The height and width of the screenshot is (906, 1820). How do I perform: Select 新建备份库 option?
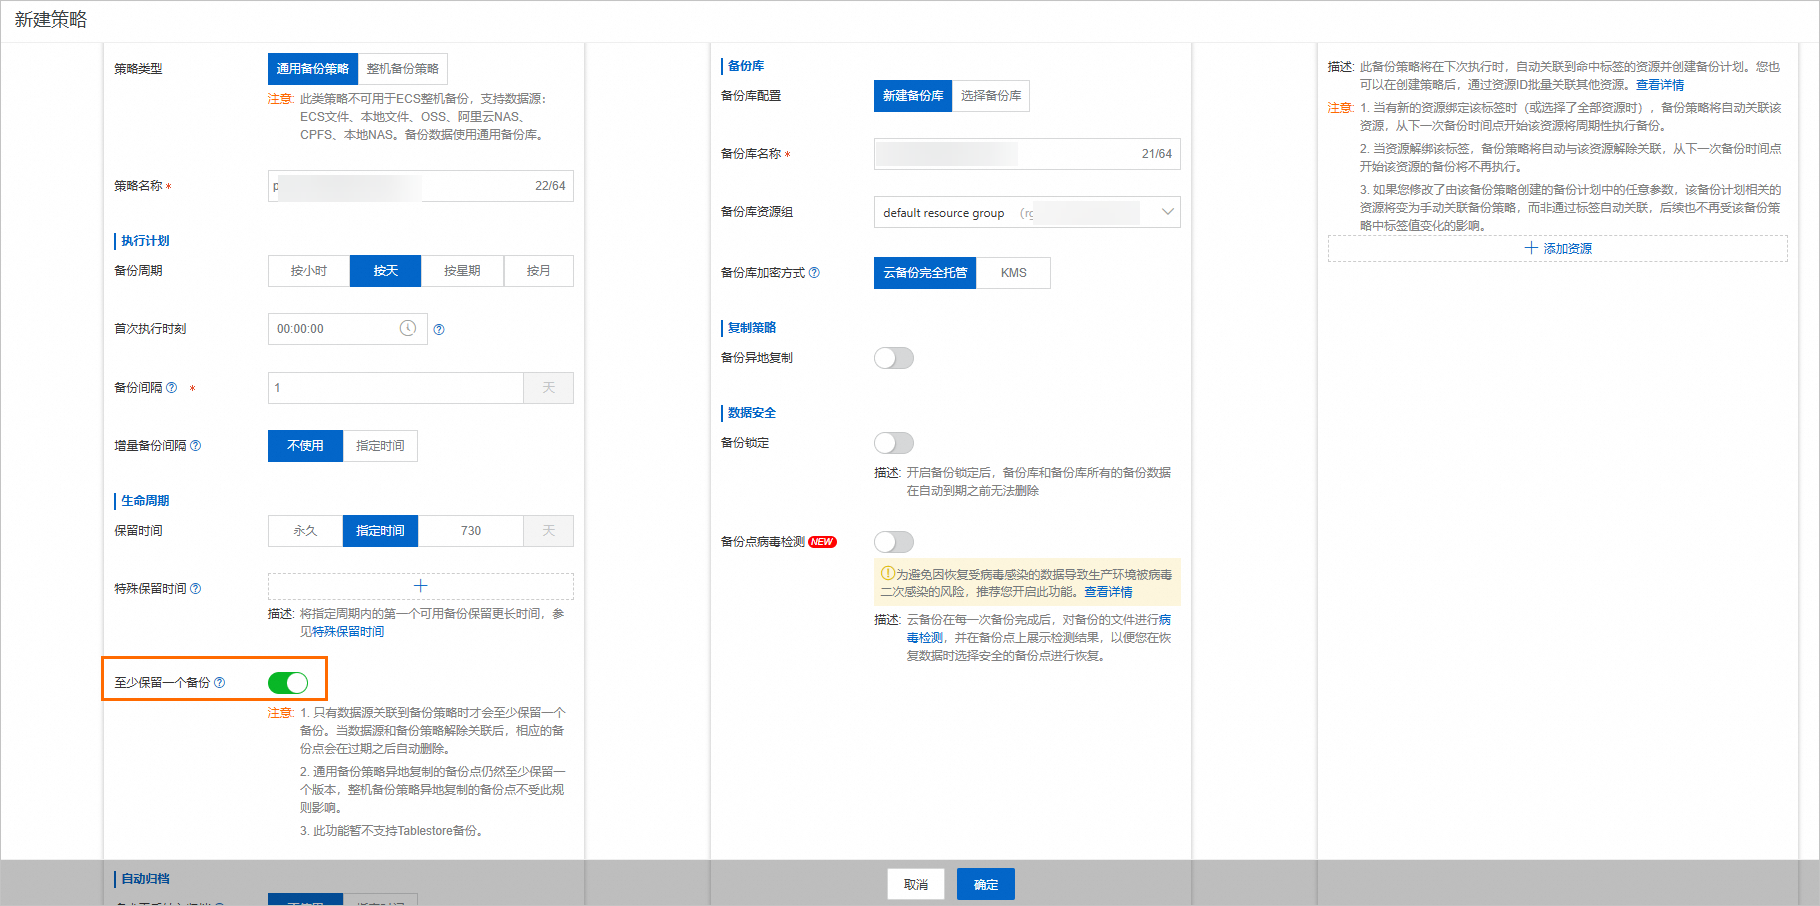click(913, 96)
